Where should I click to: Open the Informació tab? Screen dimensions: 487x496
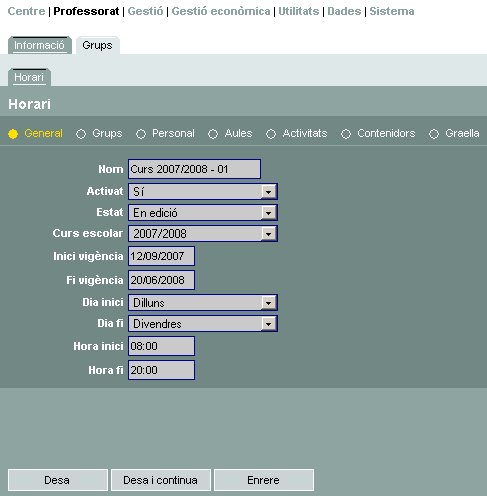pos(39,45)
